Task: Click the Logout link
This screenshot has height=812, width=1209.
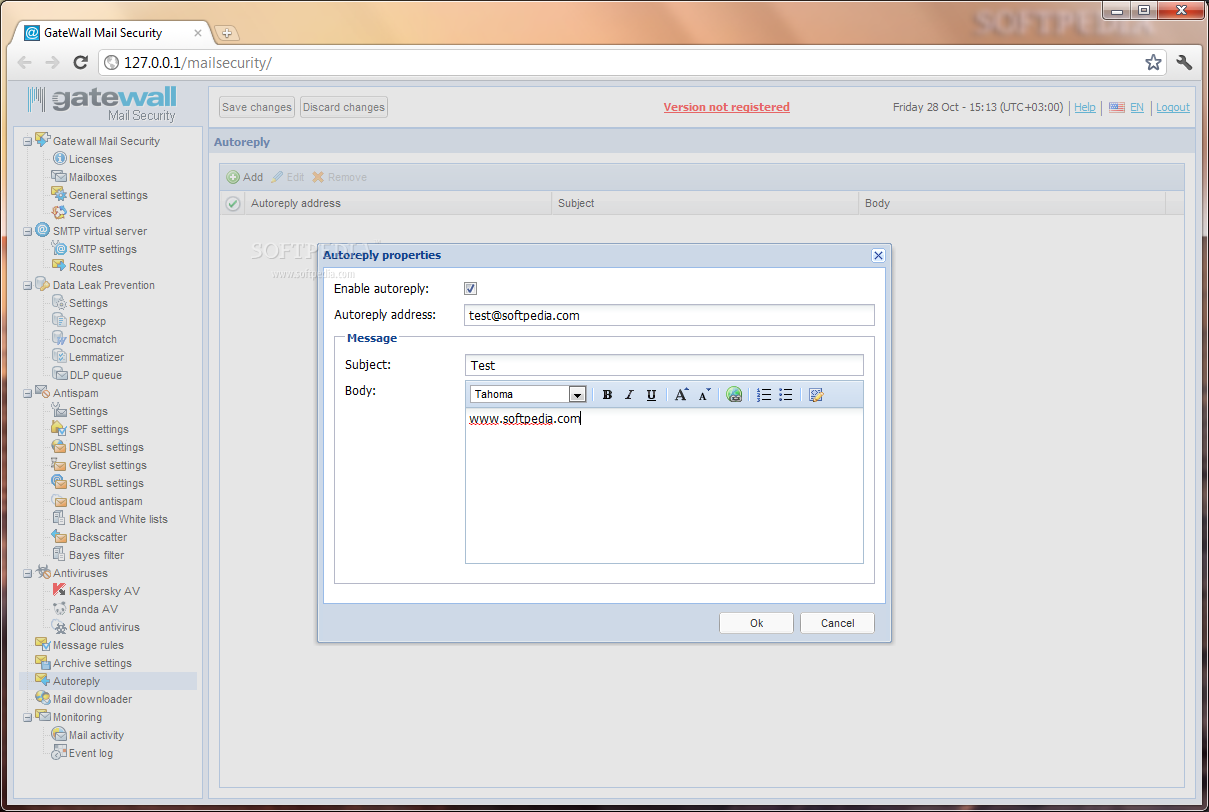Action: 1173,107
